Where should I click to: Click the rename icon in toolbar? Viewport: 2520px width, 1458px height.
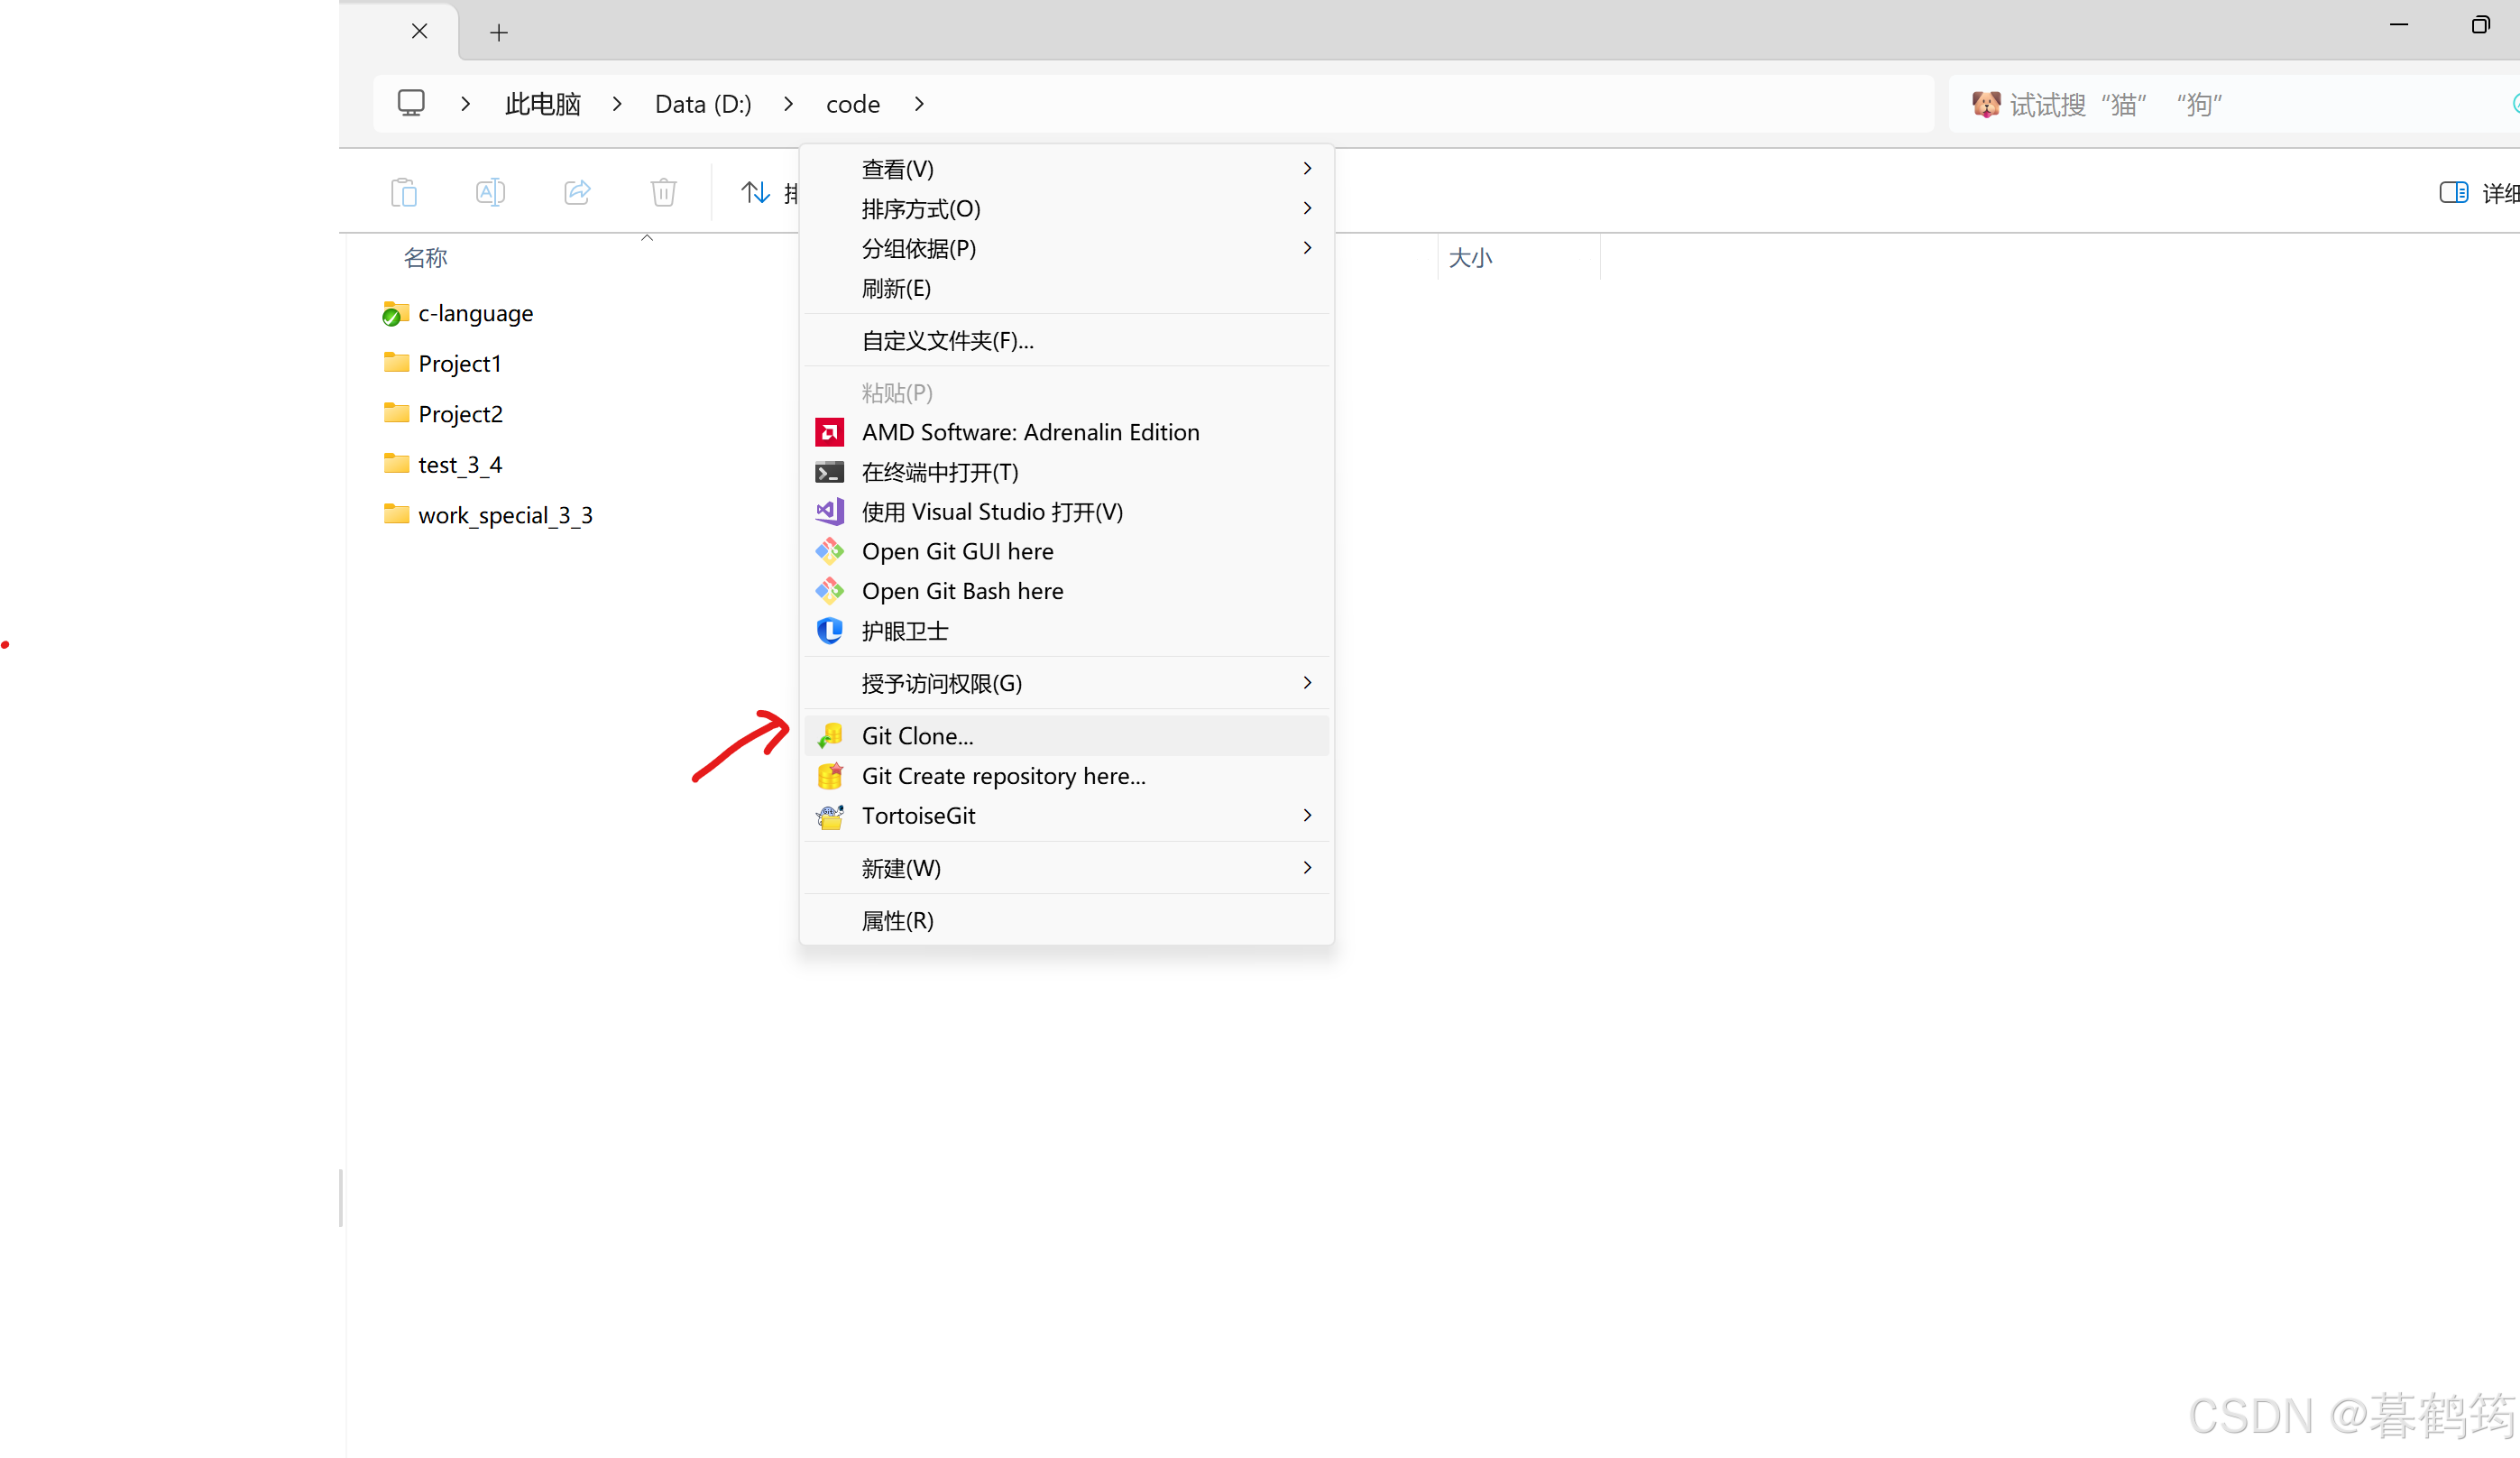tap(490, 192)
